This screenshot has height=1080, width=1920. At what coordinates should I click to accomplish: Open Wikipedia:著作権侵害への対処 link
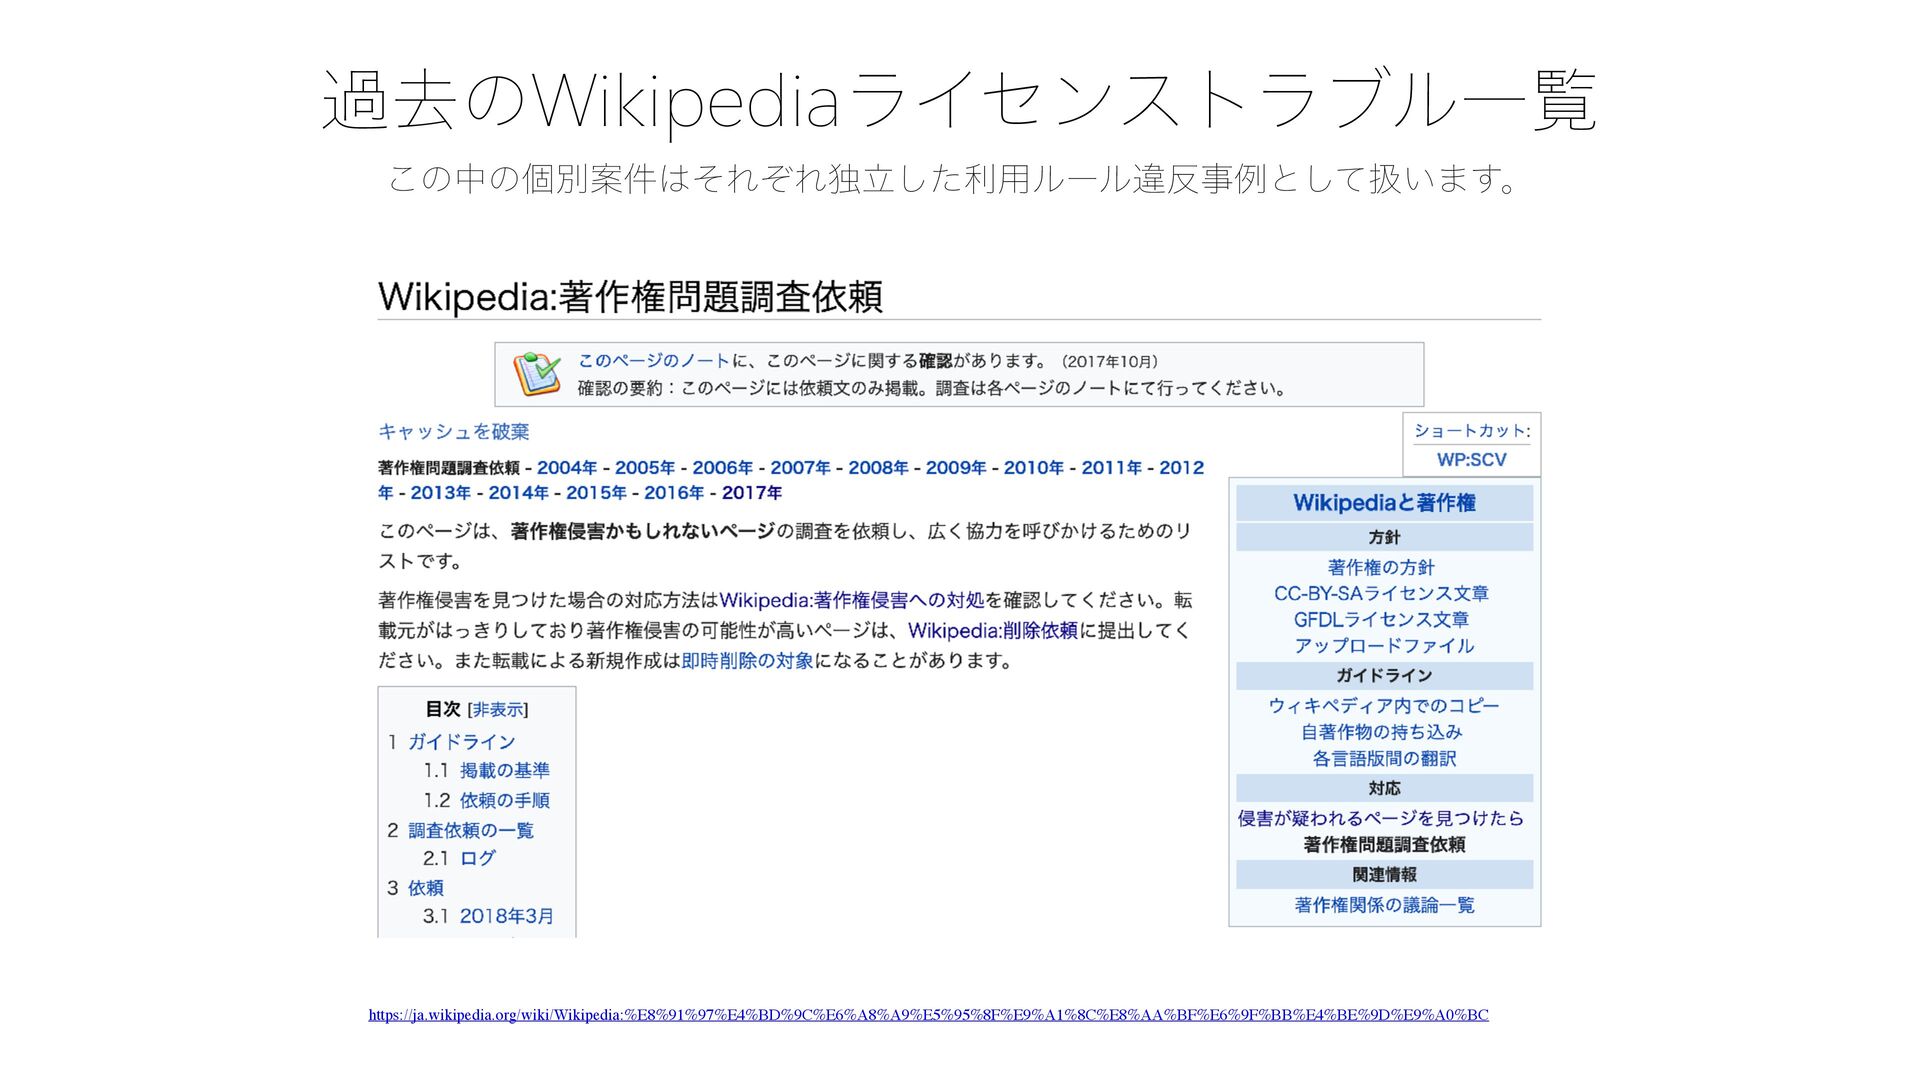(851, 600)
